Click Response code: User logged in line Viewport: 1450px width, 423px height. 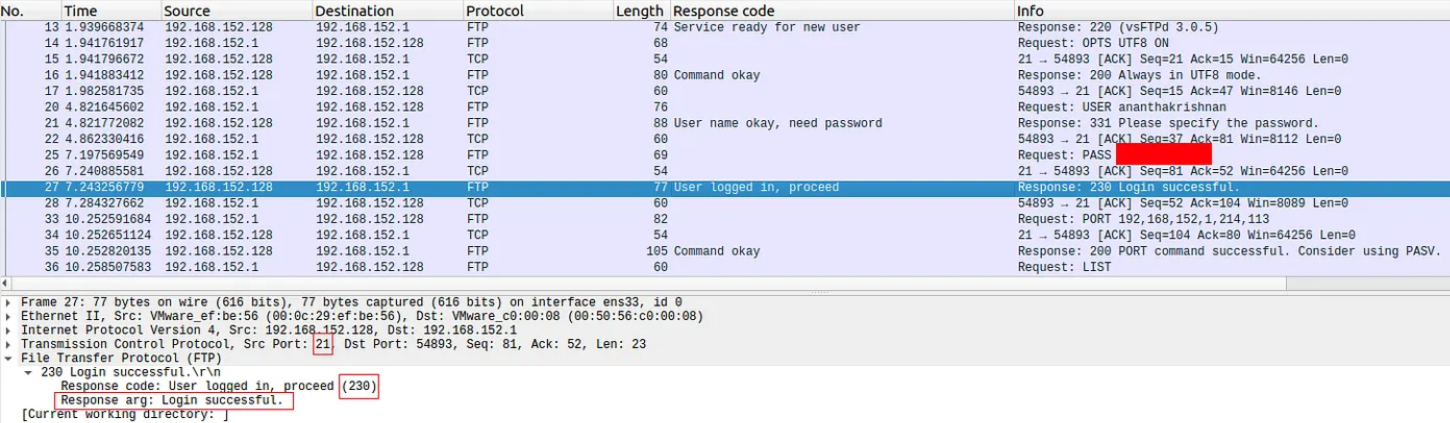point(220,386)
